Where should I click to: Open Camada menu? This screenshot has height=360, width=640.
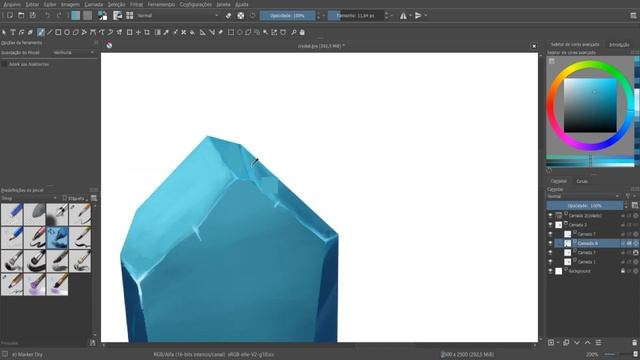click(x=93, y=4)
